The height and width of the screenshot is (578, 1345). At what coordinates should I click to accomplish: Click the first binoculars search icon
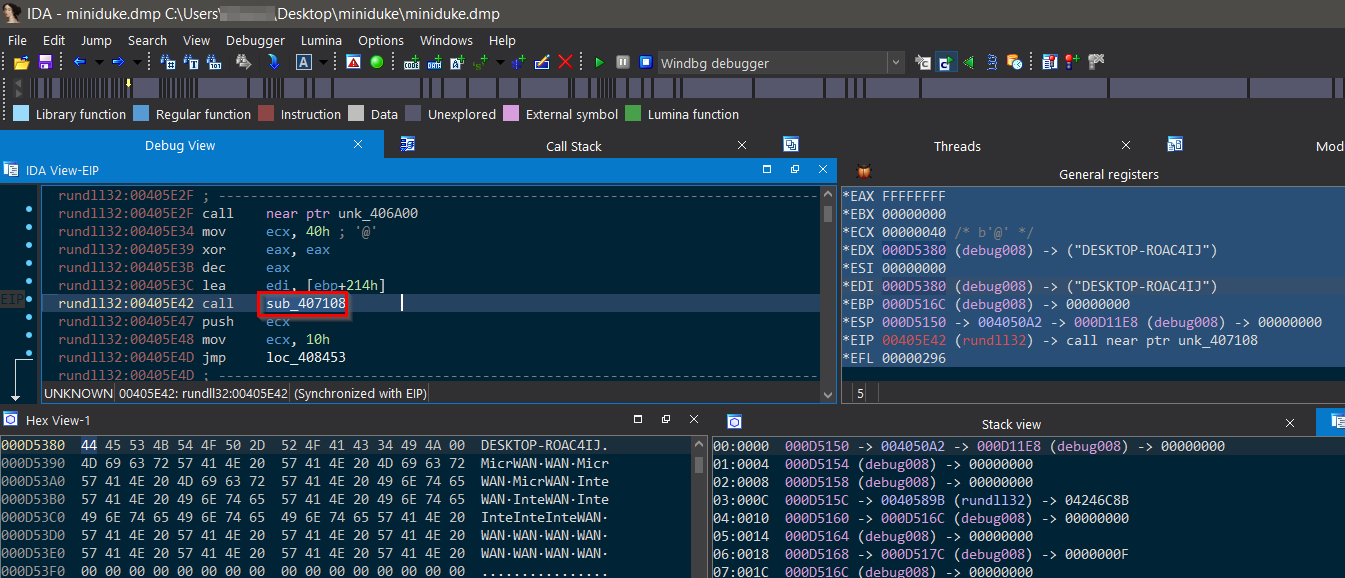point(168,62)
